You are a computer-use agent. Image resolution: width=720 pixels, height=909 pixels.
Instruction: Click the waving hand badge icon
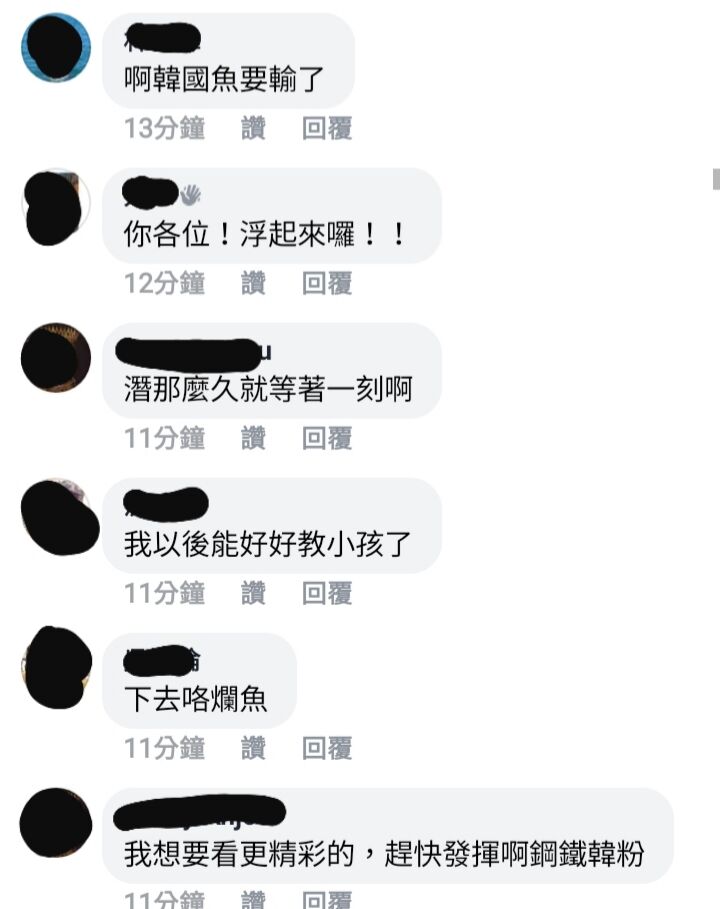[x=190, y=195]
